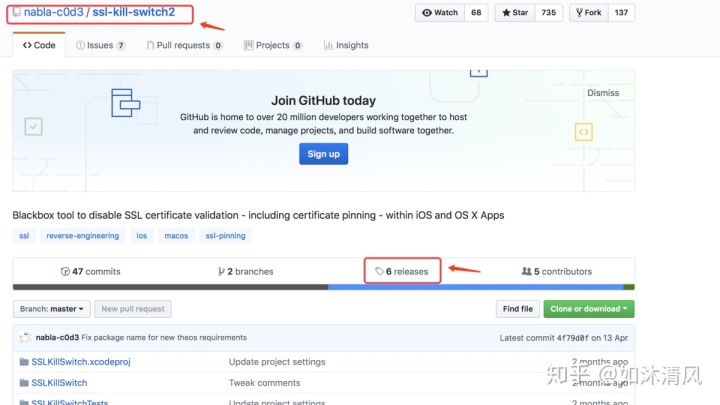Expand the Branch: master dropdown

(x=51, y=309)
